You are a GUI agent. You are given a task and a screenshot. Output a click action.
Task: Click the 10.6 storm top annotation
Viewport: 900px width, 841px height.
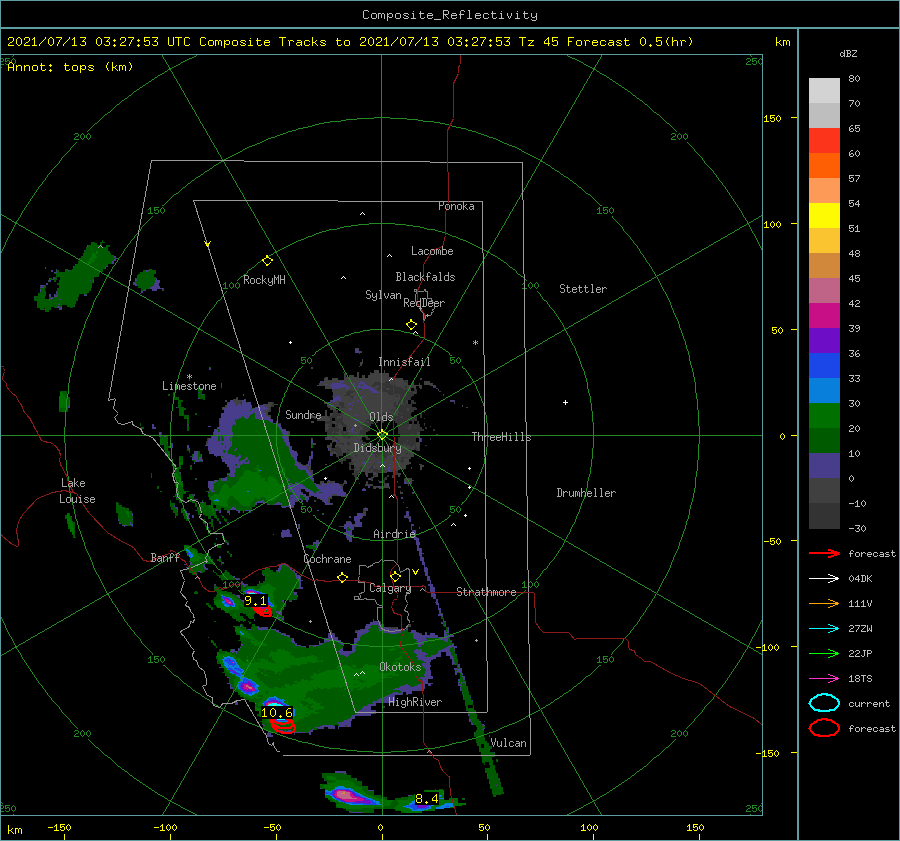277,713
